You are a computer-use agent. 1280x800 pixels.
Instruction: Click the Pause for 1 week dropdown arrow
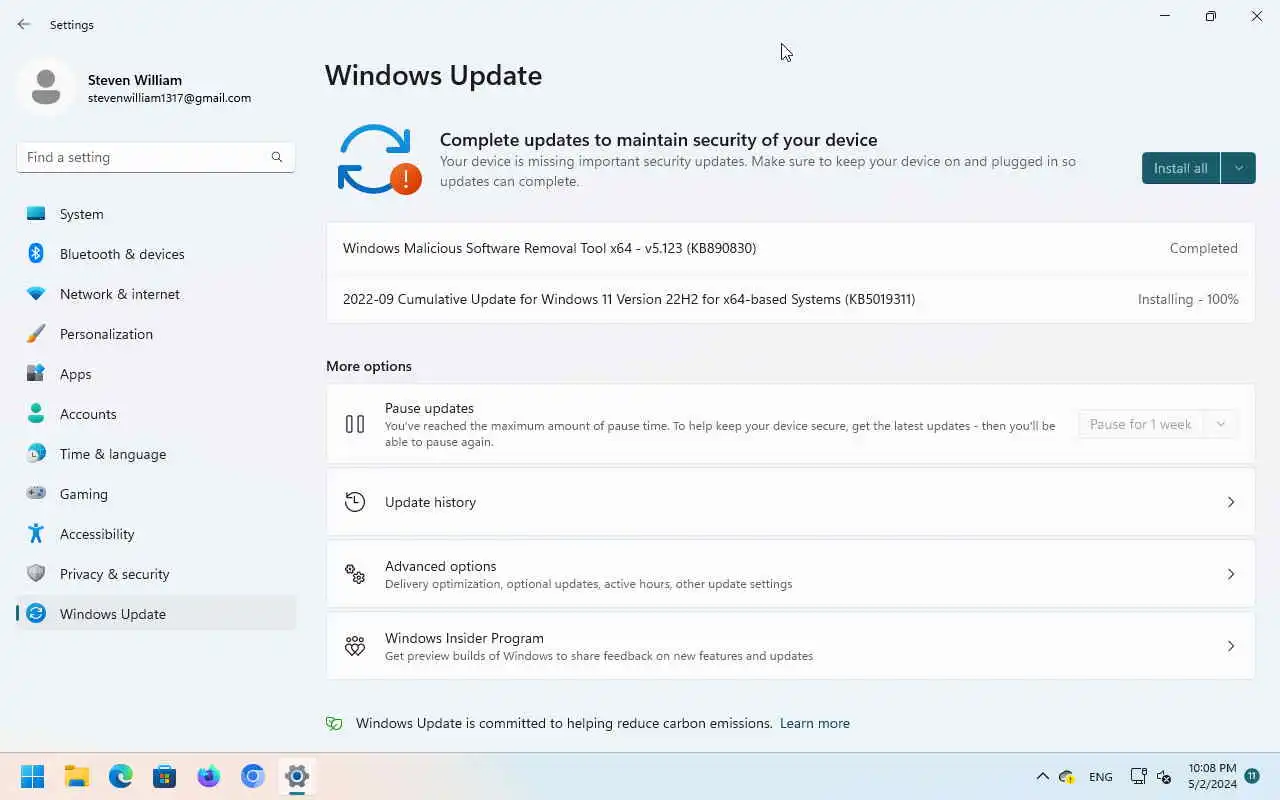click(1221, 424)
